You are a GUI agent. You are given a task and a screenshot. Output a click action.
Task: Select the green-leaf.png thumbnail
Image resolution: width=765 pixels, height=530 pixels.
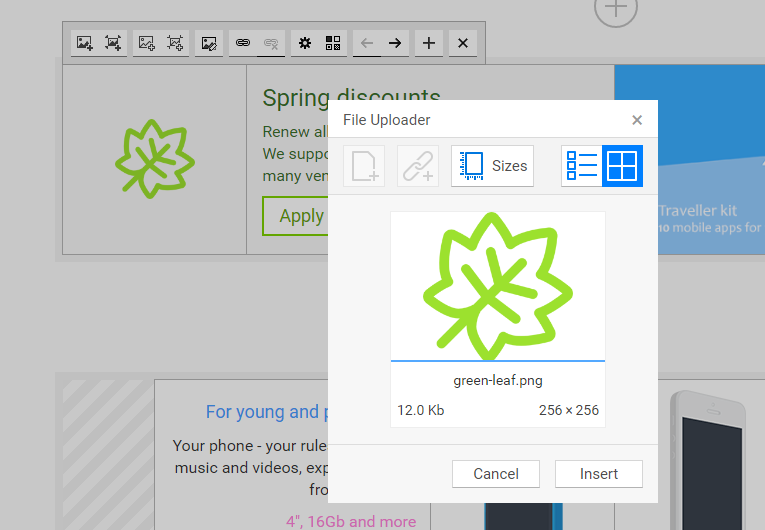pos(497,286)
